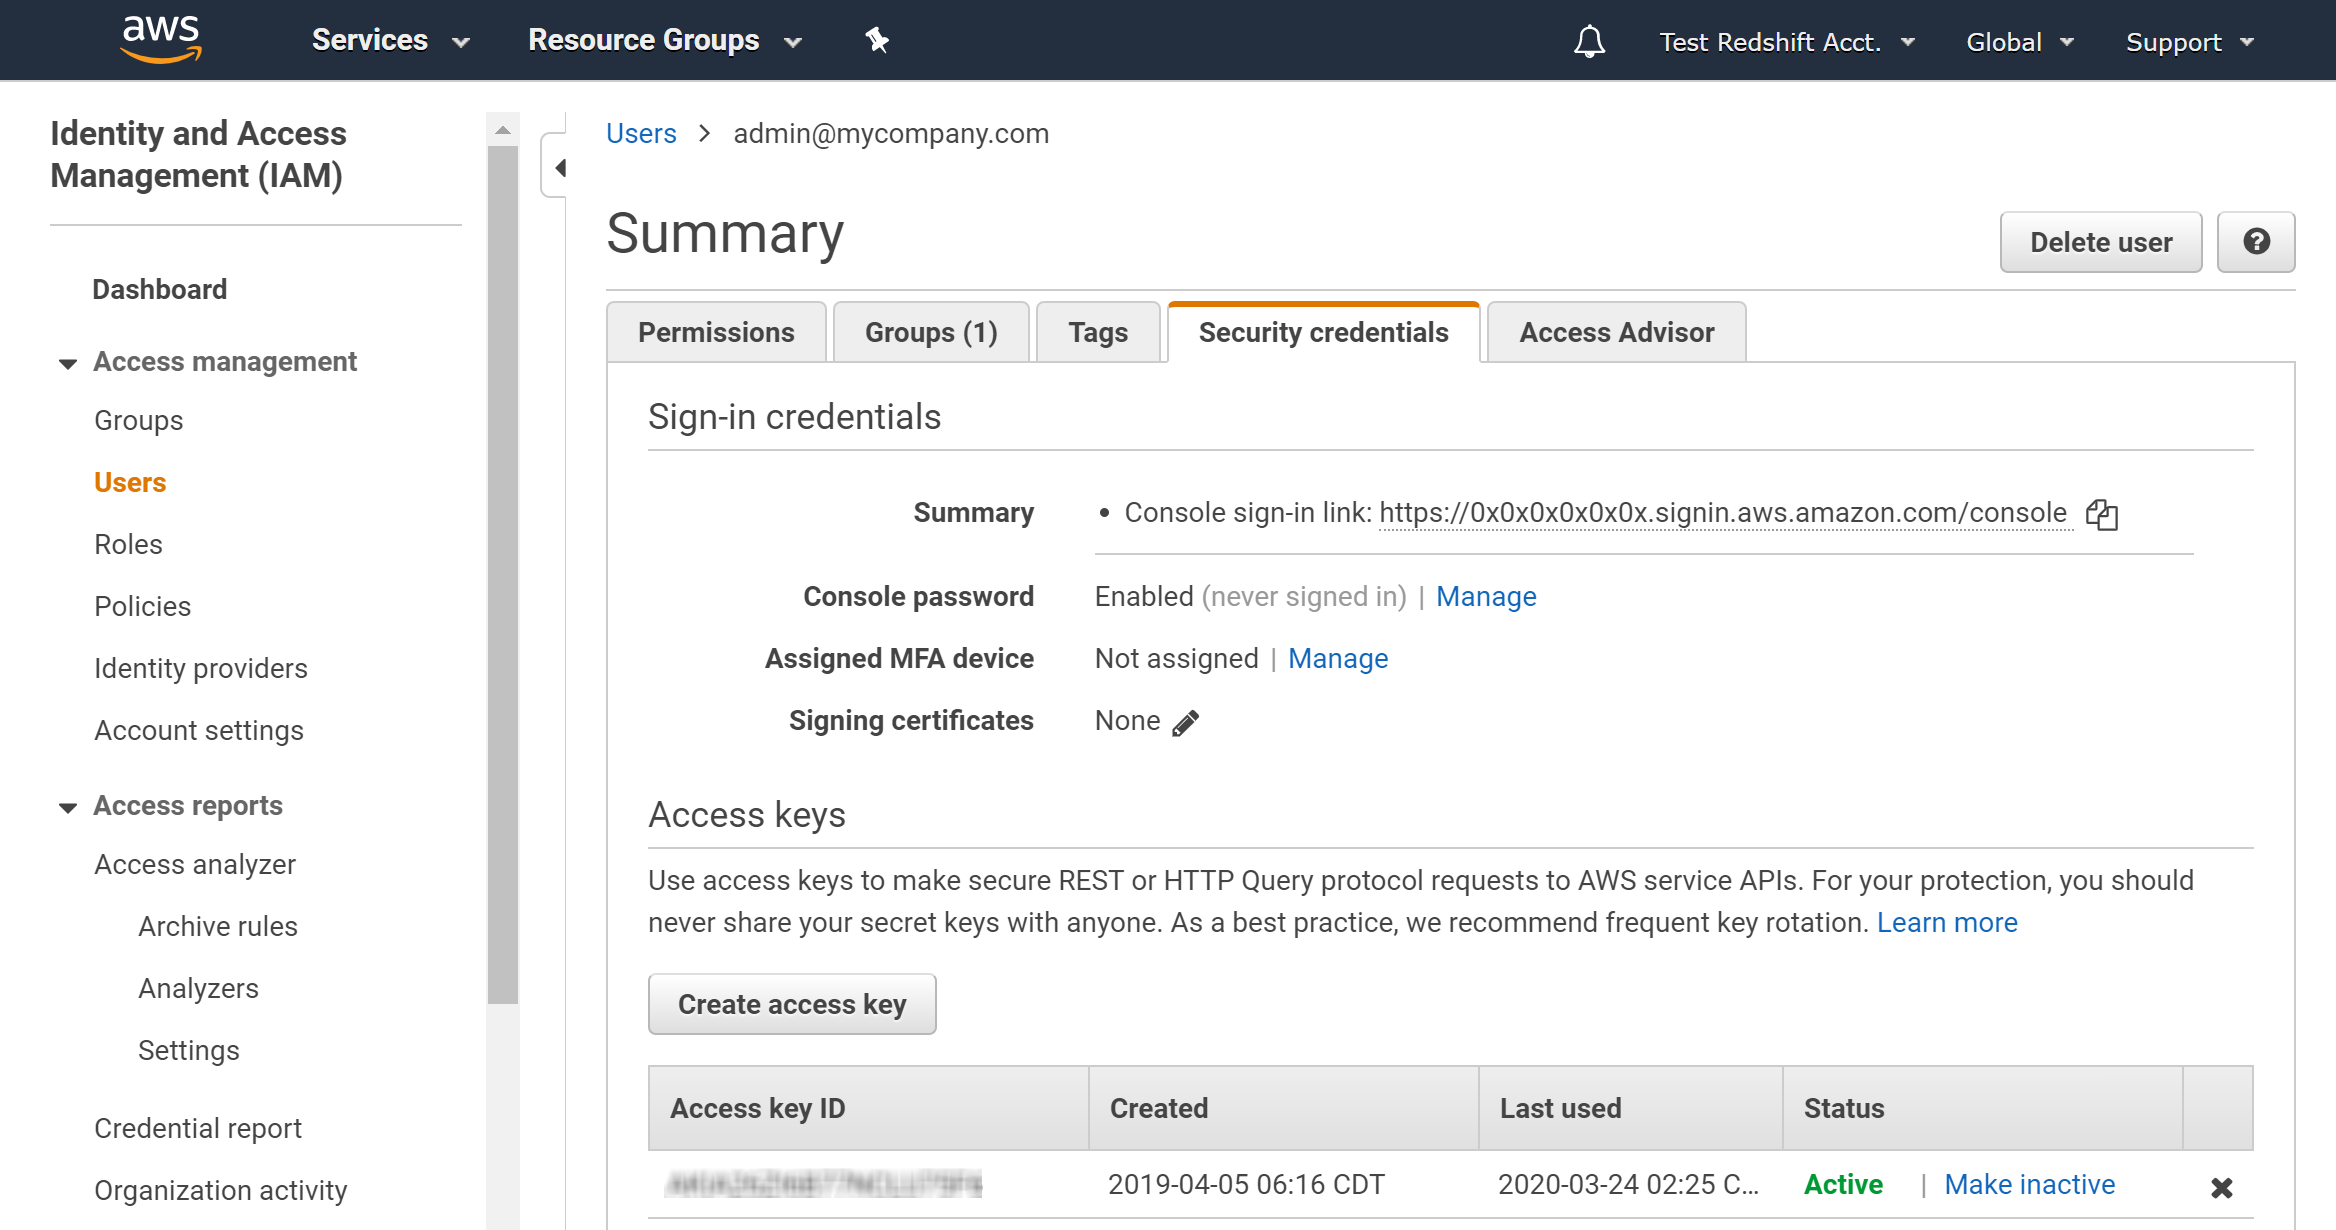Open Archive rules in the sidebar
This screenshot has height=1230, width=2336.
point(218,926)
